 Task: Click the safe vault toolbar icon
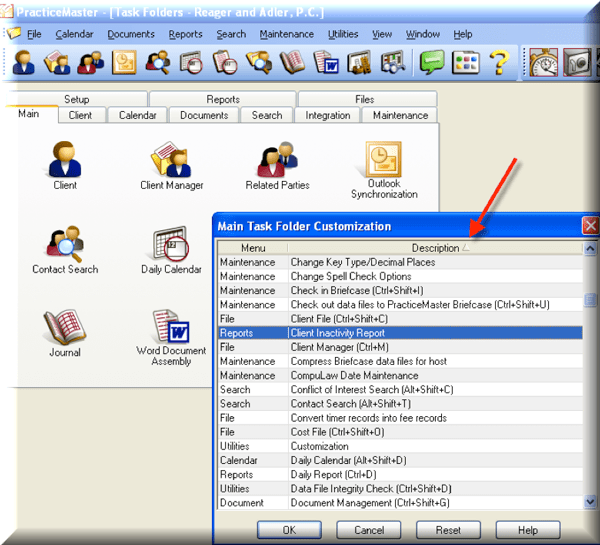(577, 62)
